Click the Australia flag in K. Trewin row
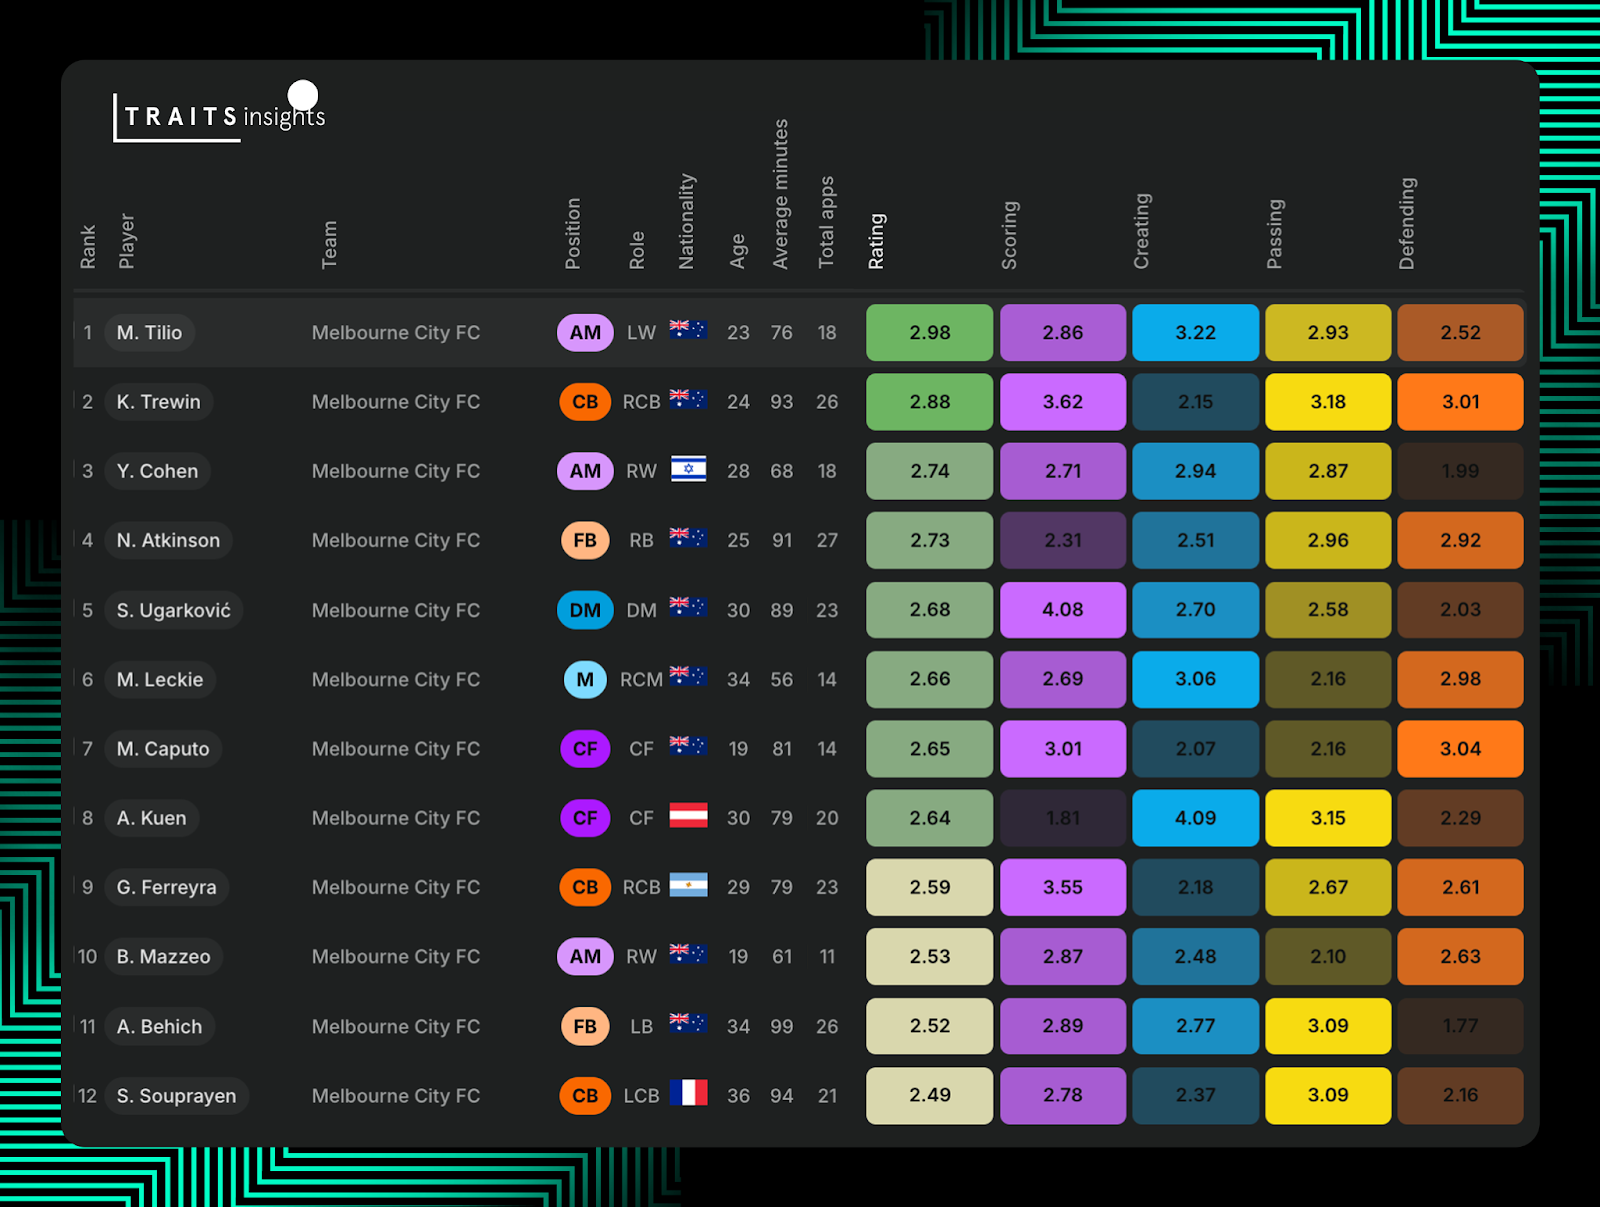1600x1207 pixels. click(688, 400)
